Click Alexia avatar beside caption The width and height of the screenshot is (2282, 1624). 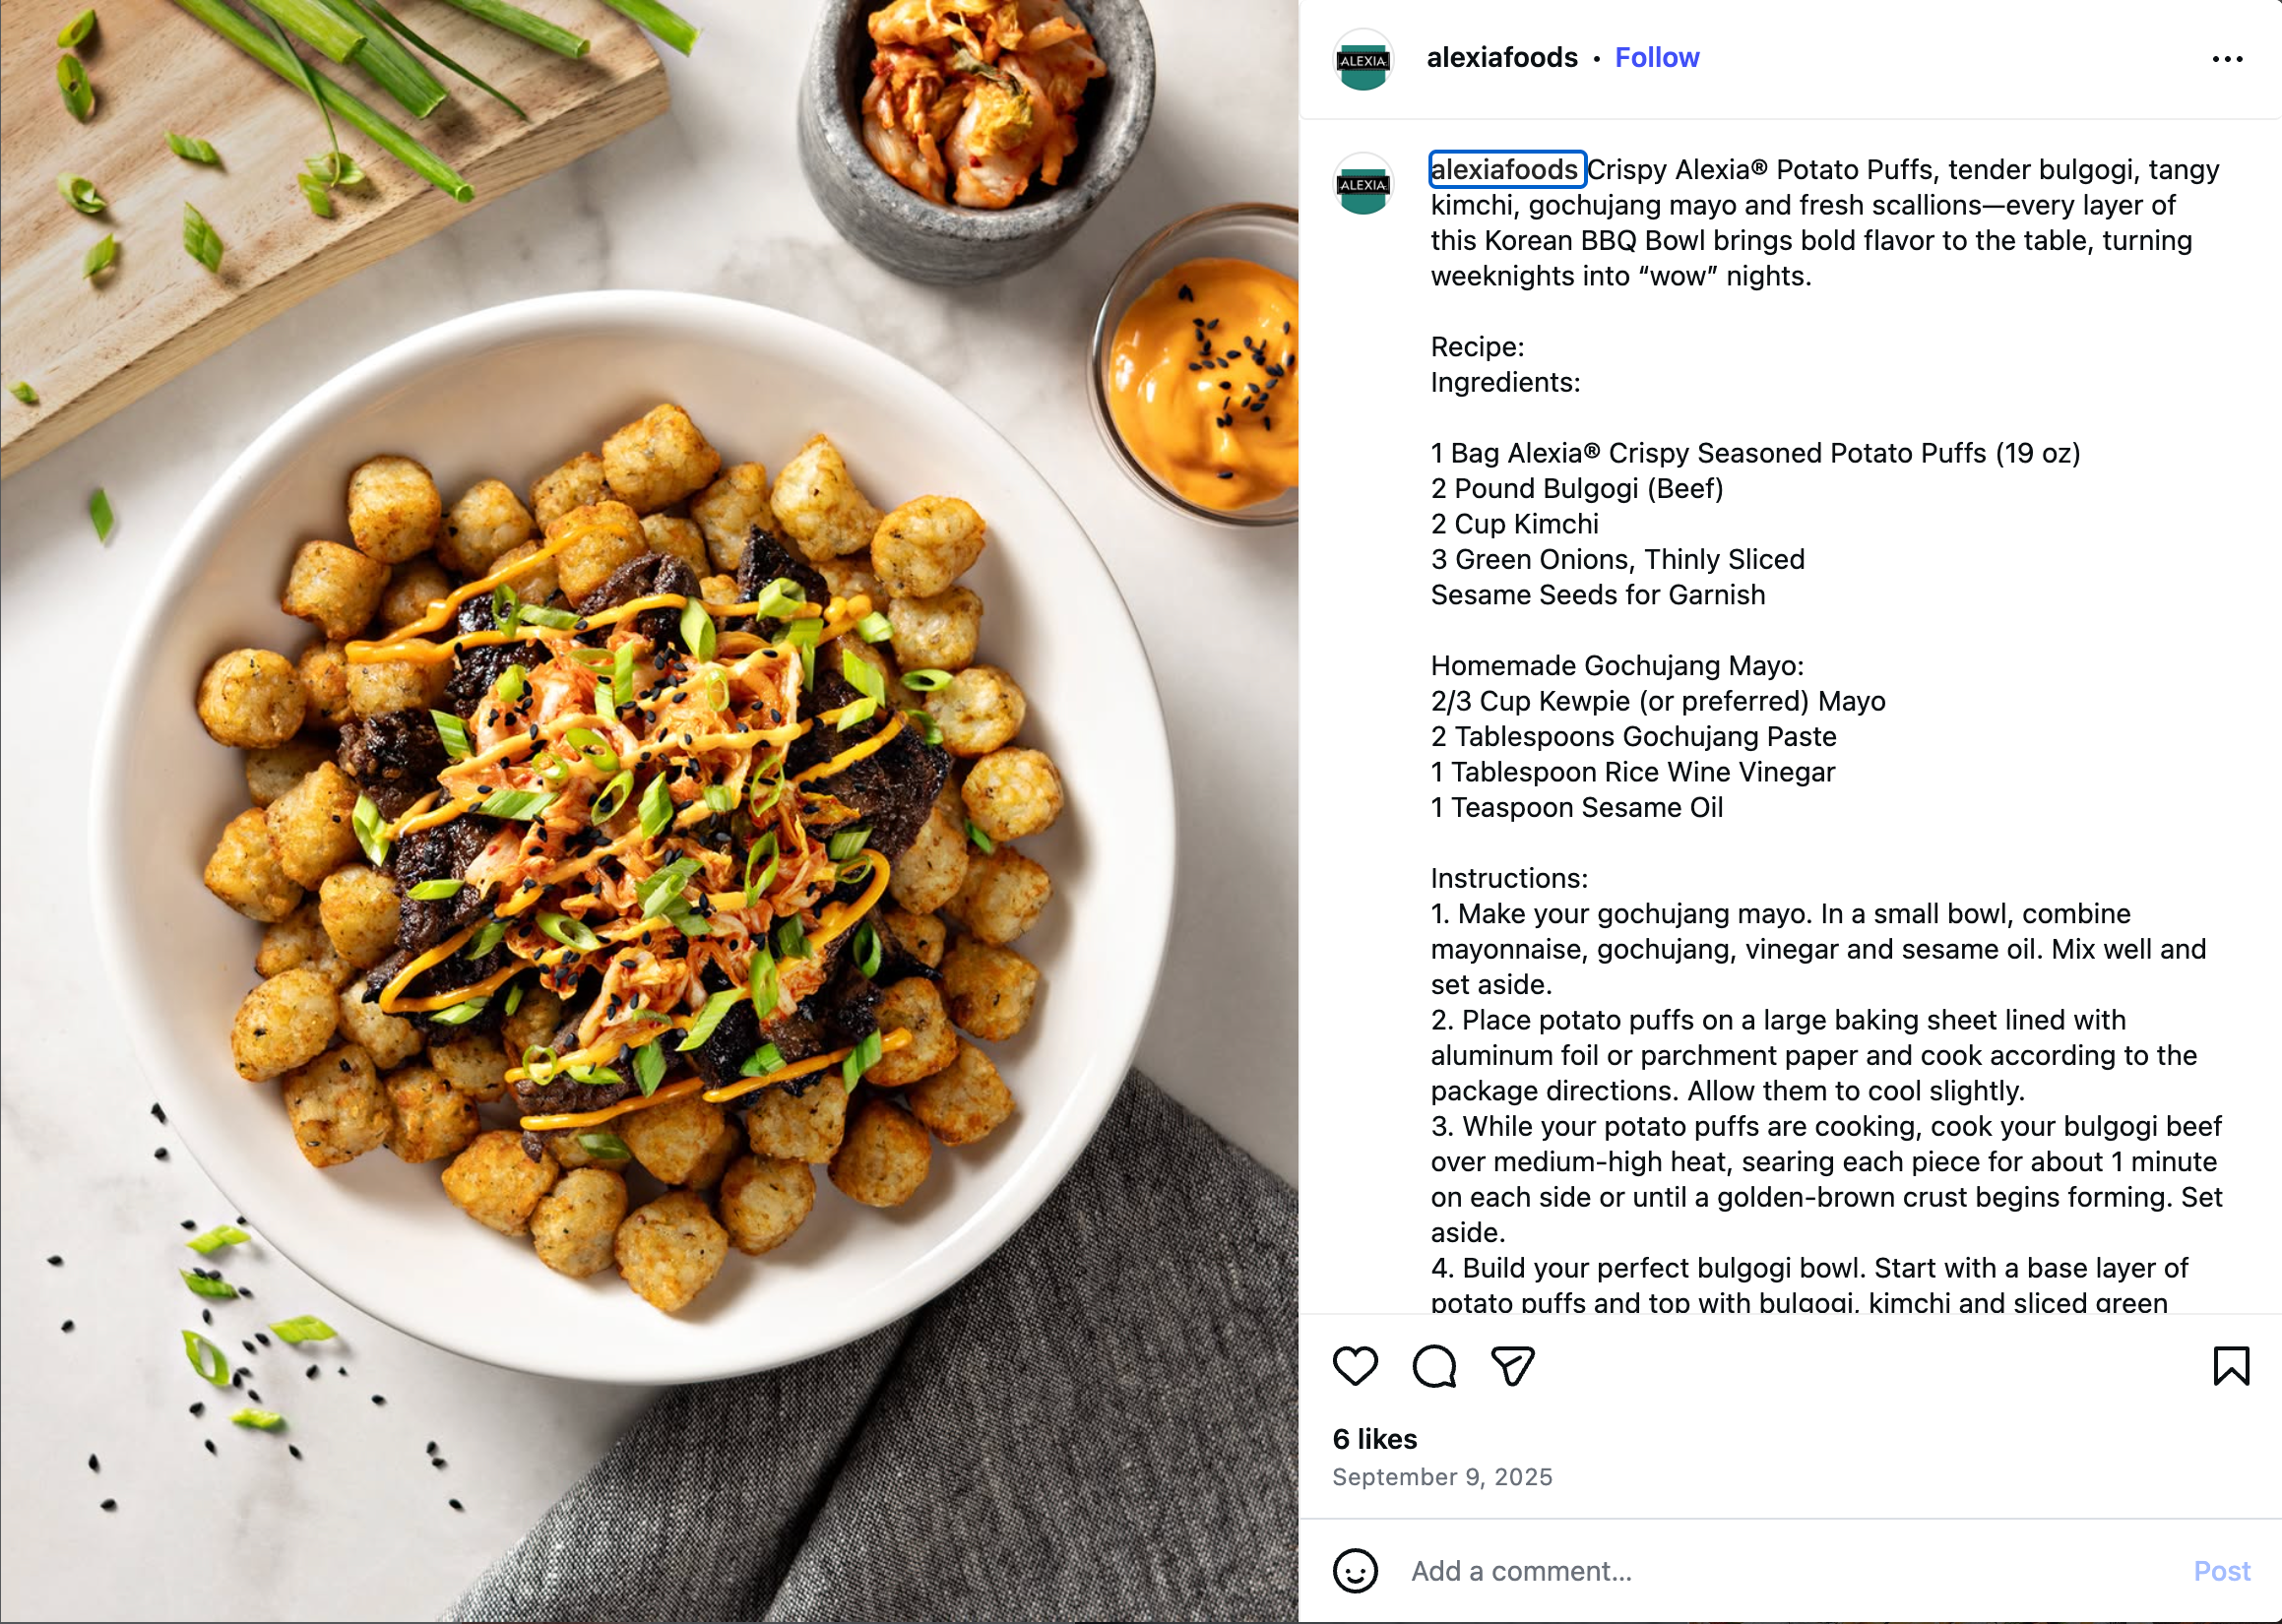(x=1363, y=183)
